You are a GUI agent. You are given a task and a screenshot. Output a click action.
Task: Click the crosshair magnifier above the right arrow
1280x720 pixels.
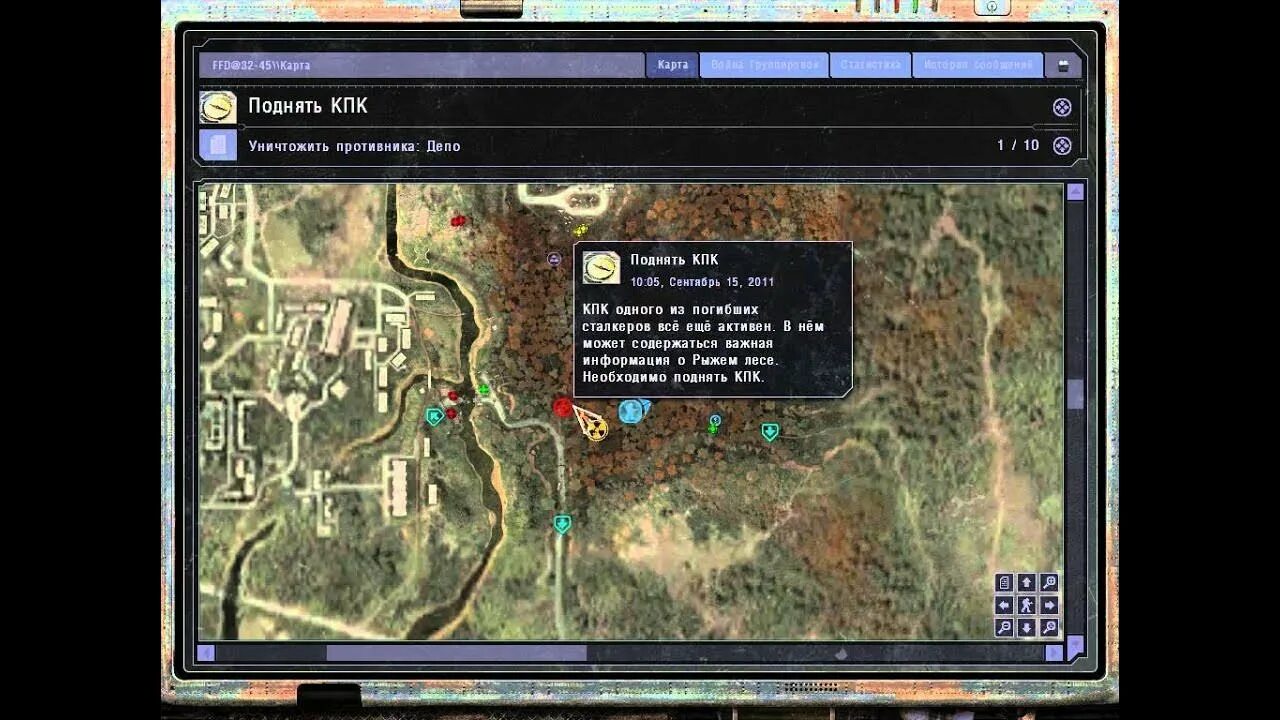1049,583
